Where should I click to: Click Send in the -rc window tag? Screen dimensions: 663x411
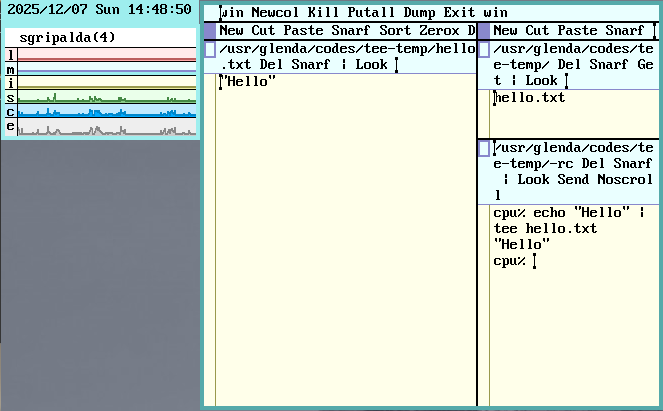(573, 180)
